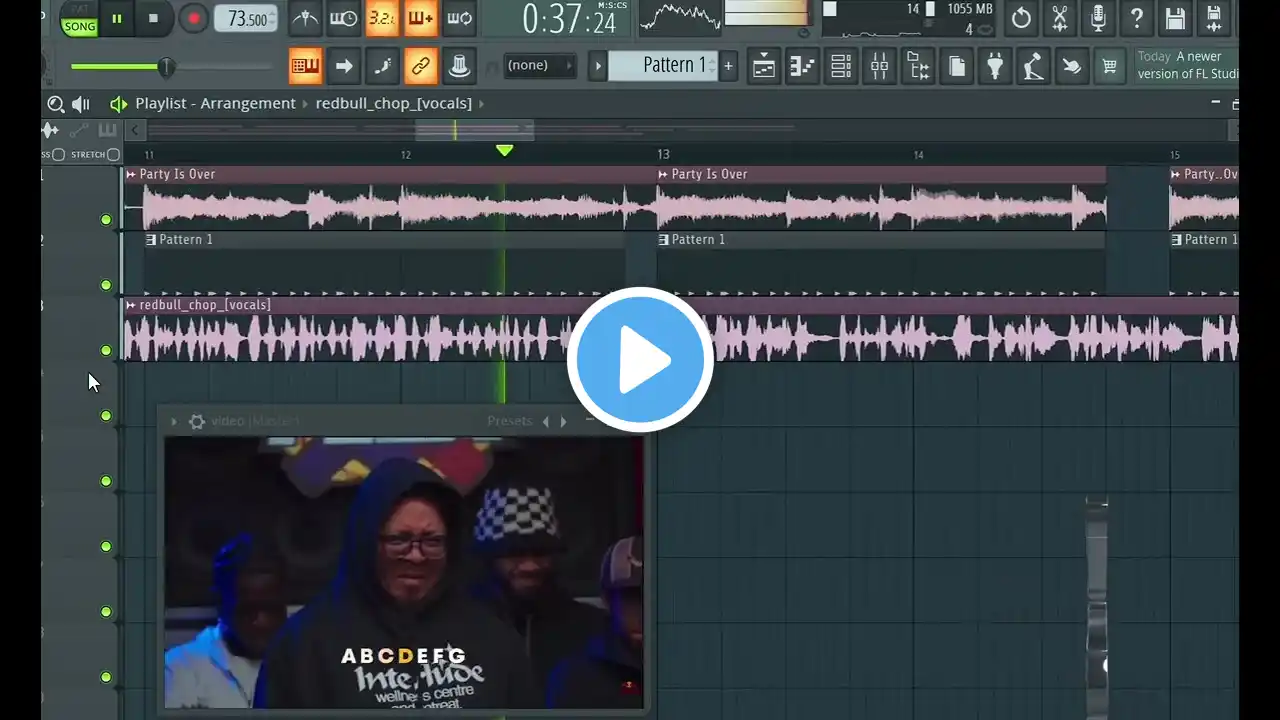This screenshot has height=720, width=1280.
Task: Open the video plugin gear settings
Action: point(197,422)
